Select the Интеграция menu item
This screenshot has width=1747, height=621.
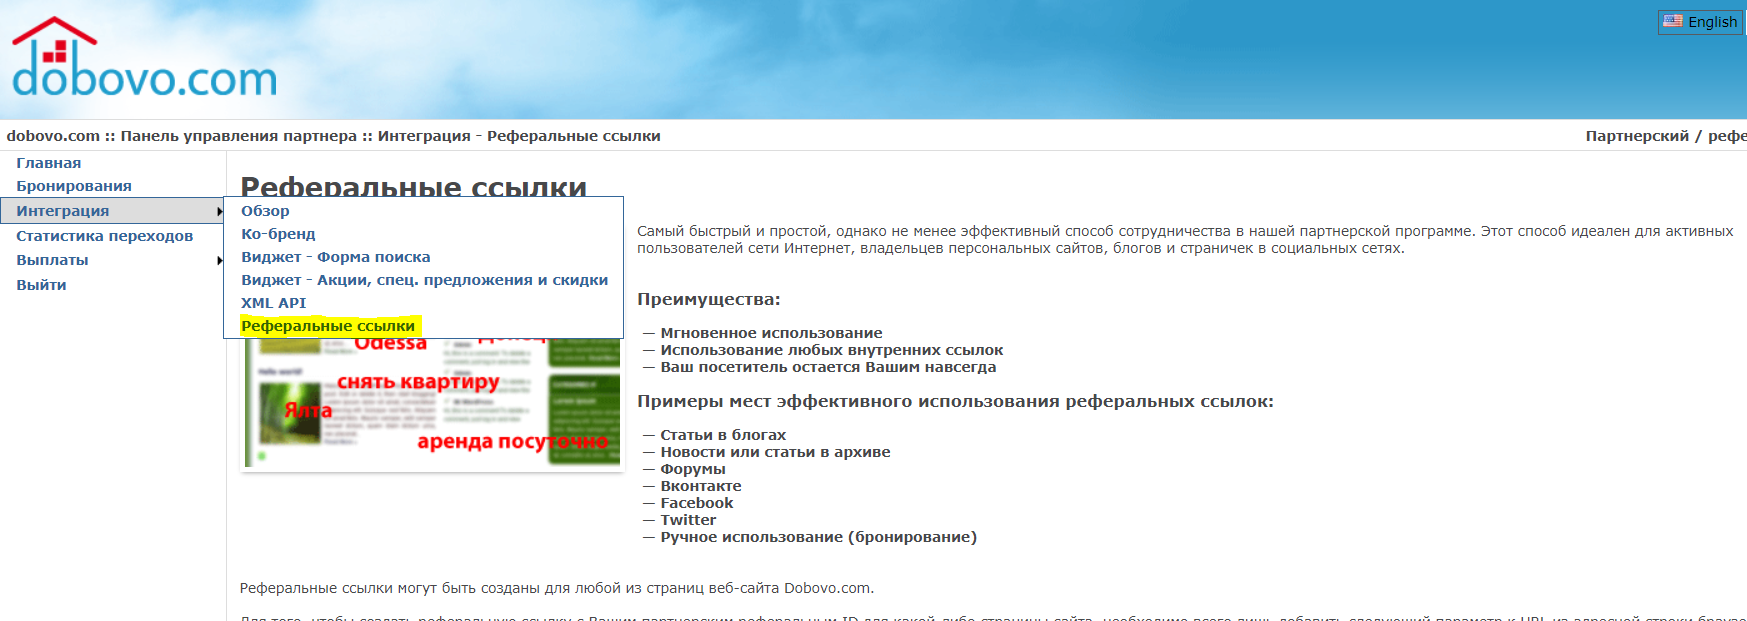point(112,211)
